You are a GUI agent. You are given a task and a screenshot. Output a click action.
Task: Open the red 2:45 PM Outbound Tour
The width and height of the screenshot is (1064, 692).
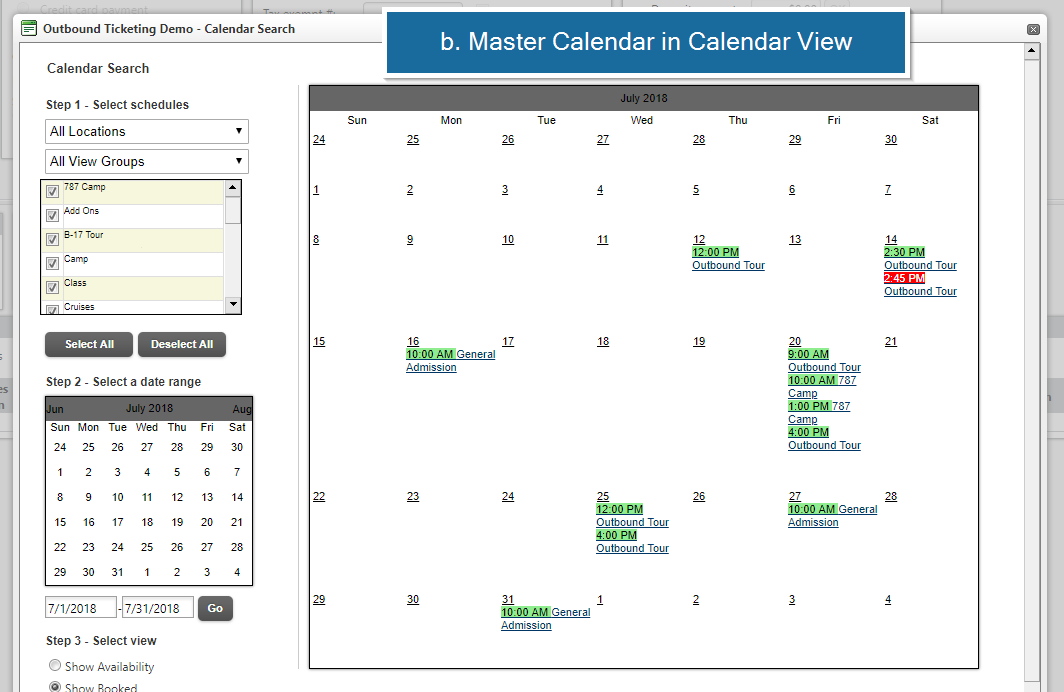click(x=920, y=291)
